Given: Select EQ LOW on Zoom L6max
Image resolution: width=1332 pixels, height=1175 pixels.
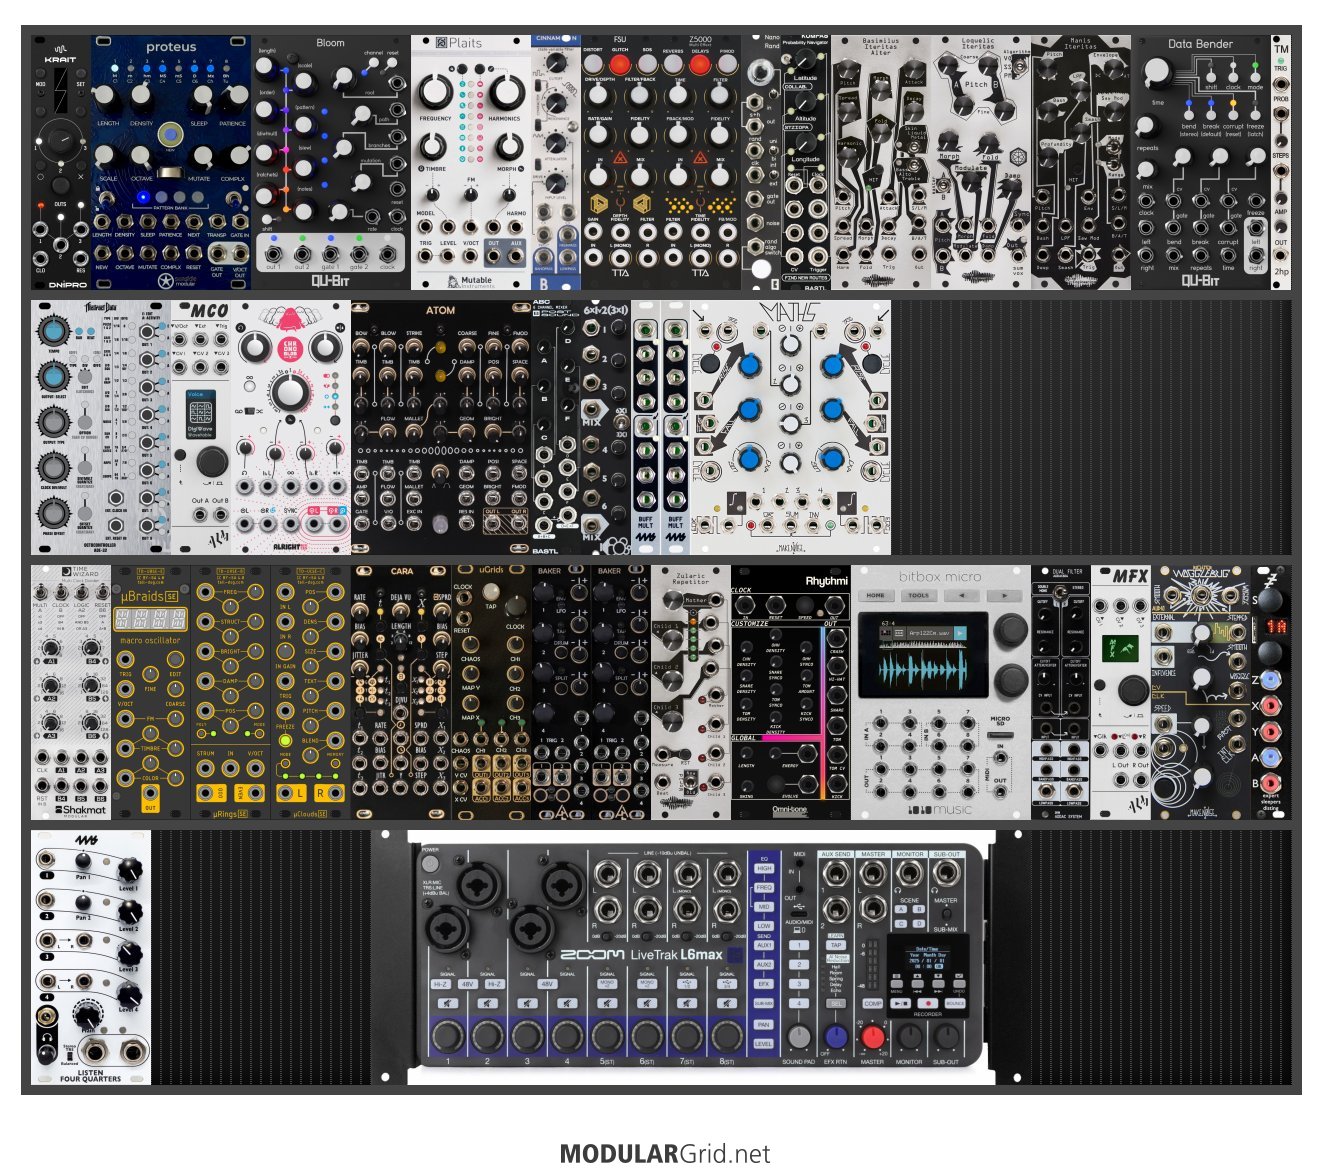Looking at the screenshot, I should tap(764, 926).
